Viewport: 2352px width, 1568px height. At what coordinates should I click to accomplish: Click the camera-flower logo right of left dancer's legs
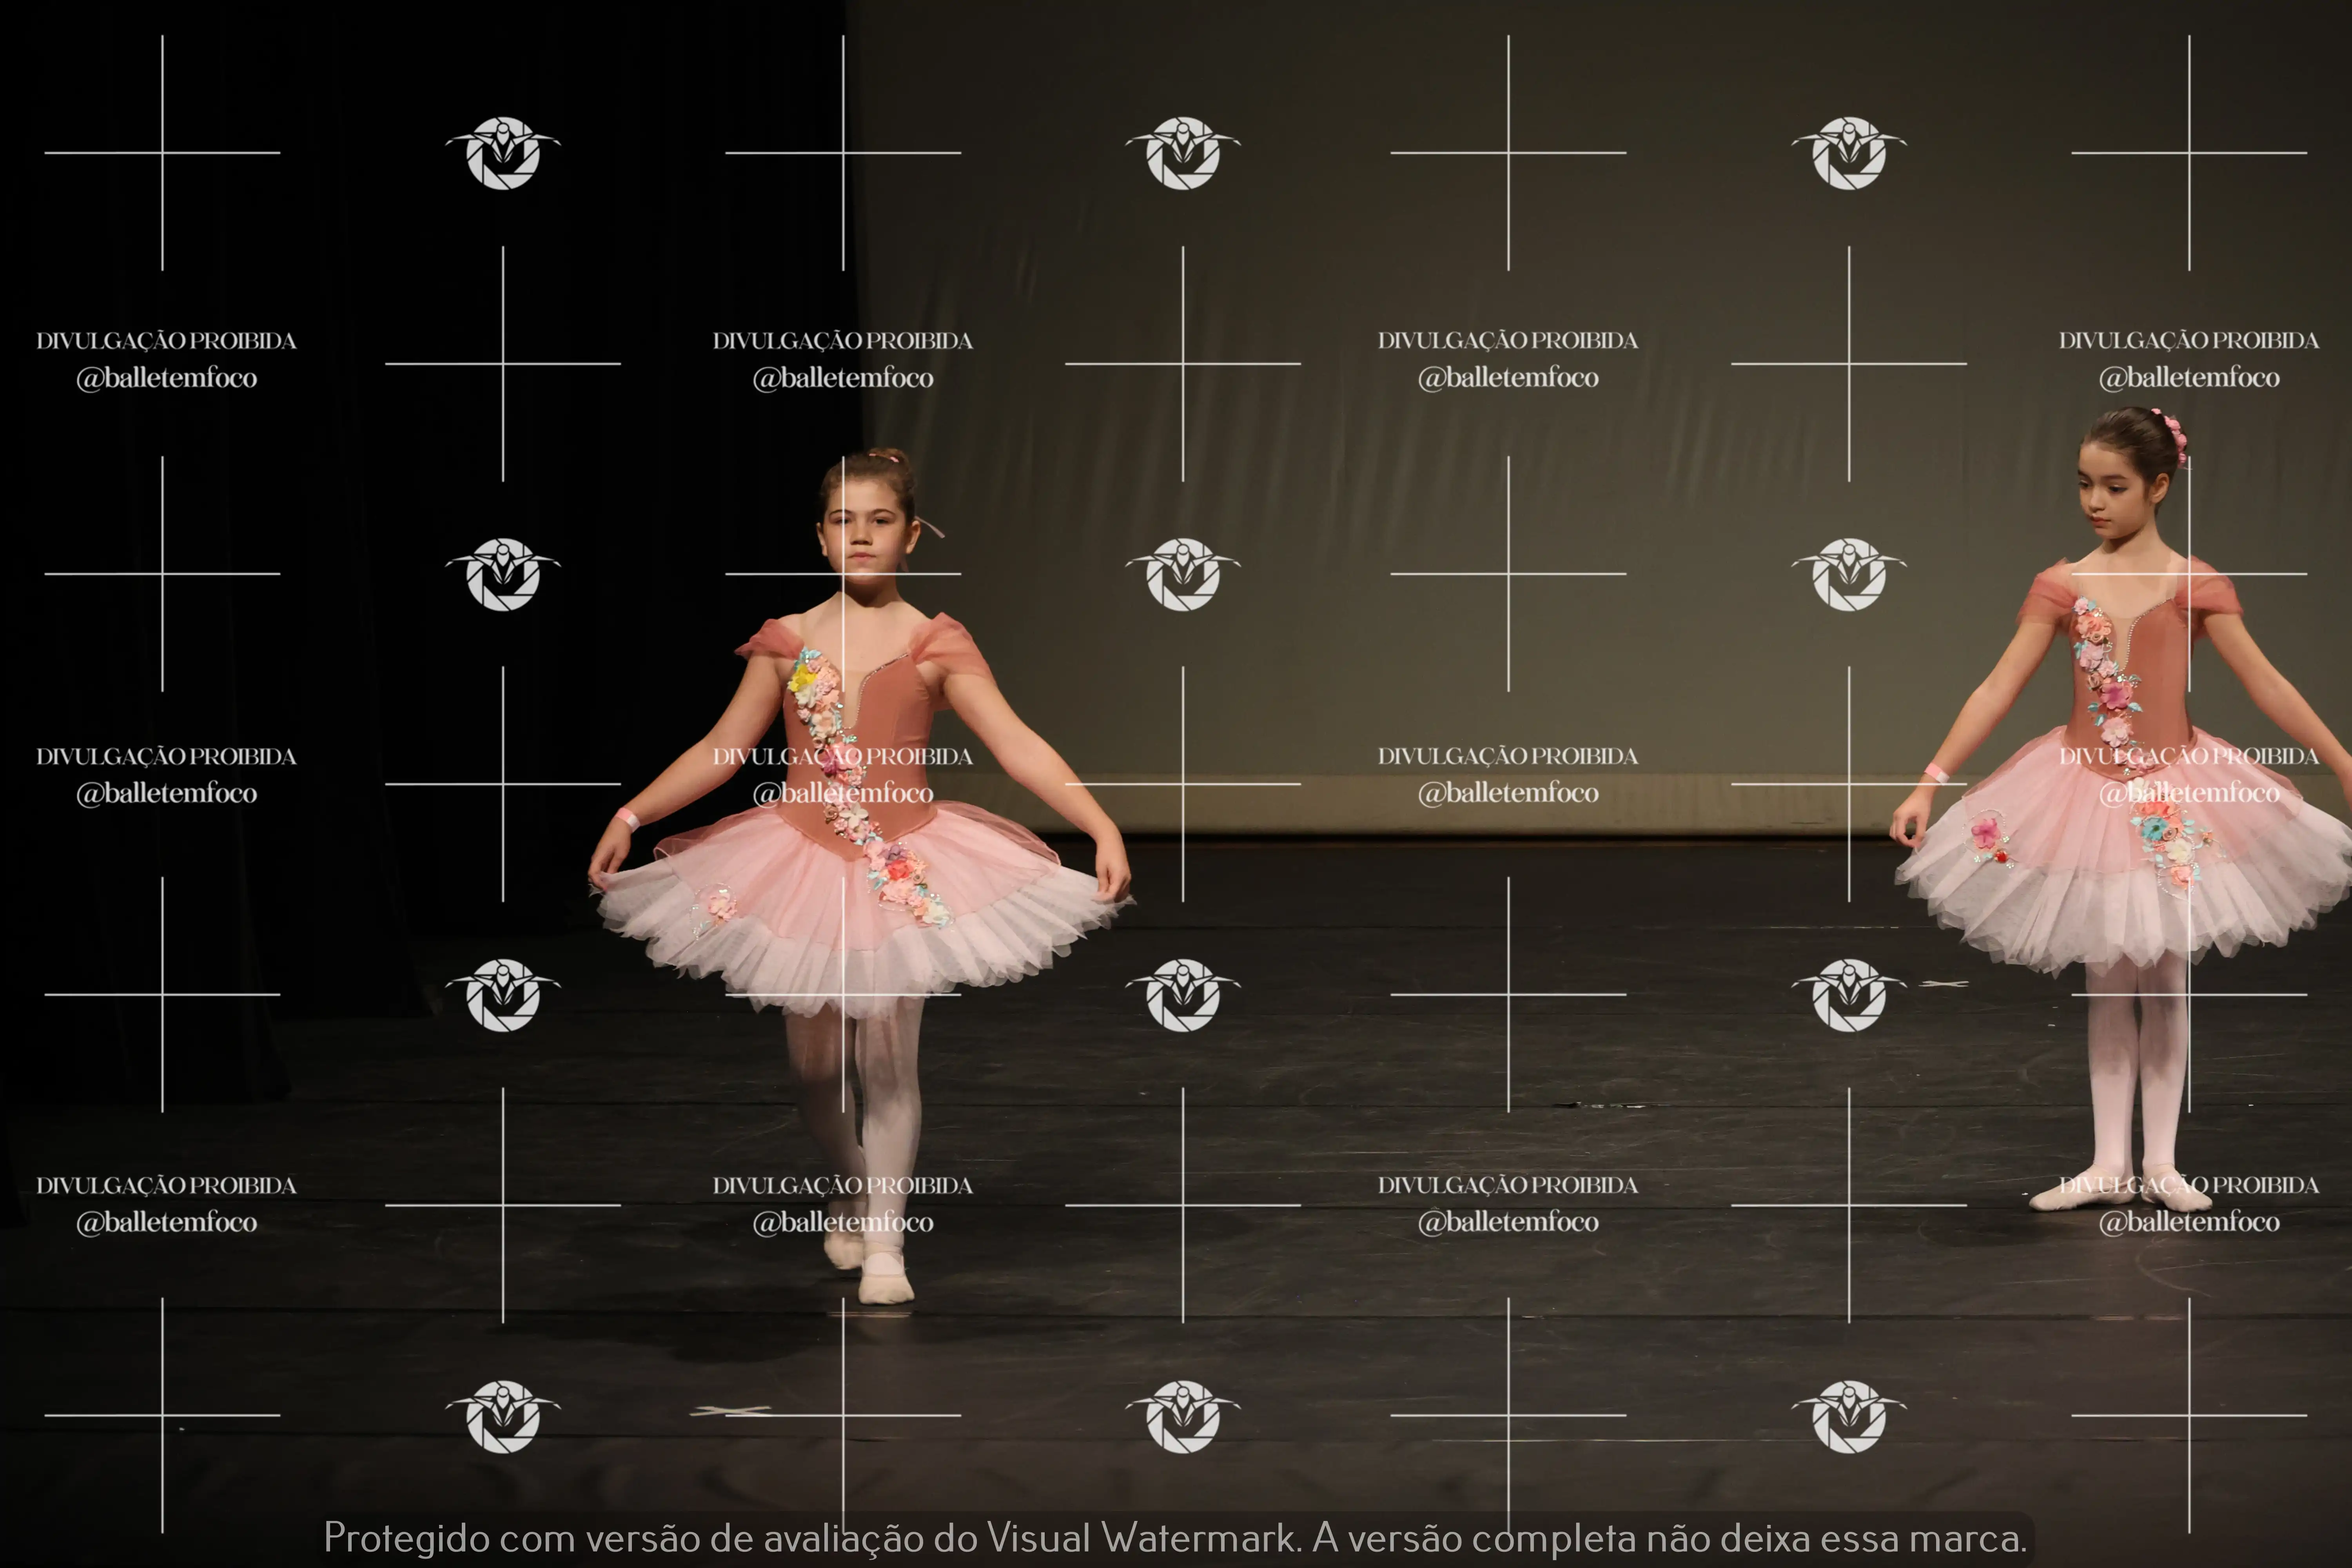pos(1183,994)
